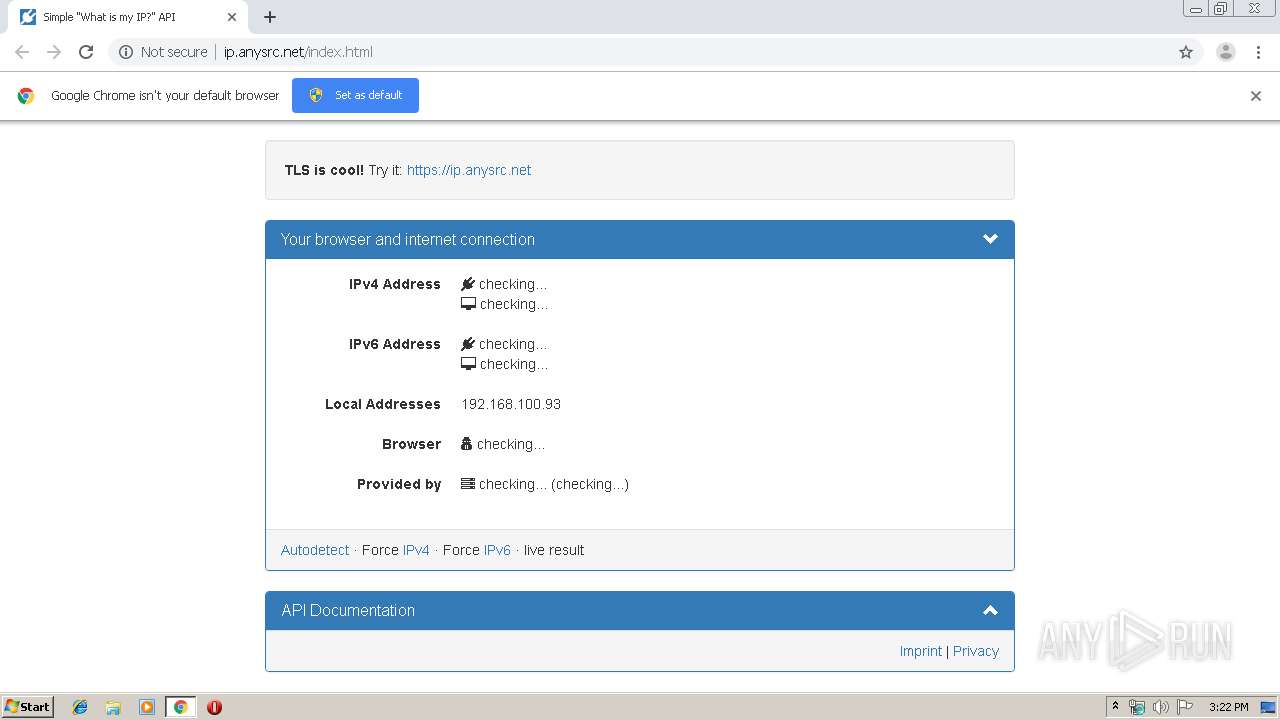Click the plug icon beside IPv6 Address
1280x720 pixels.
tap(468, 344)
